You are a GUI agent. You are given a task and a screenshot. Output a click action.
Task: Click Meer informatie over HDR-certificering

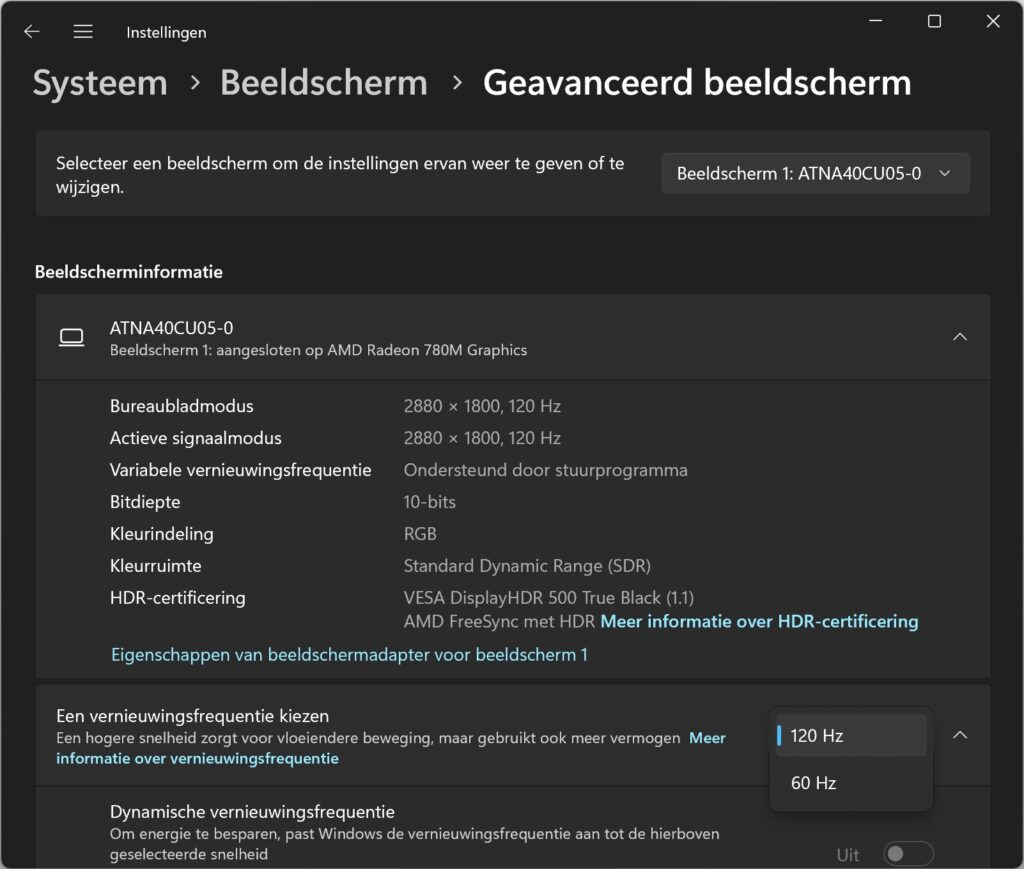[761, 621]
